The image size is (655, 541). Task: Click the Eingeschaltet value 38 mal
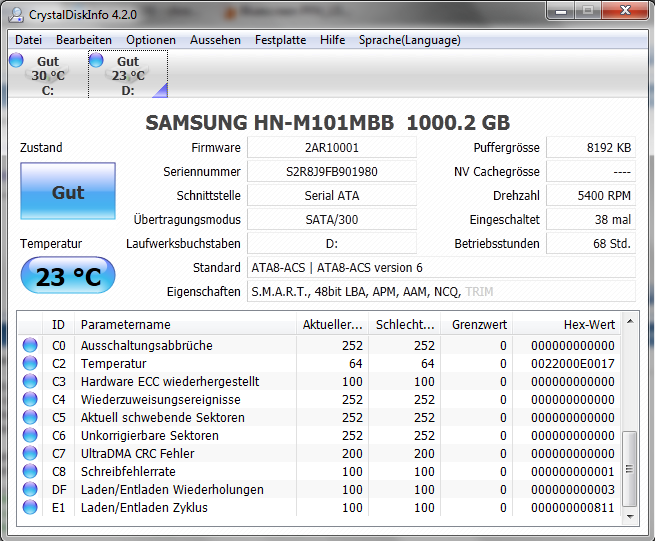[591, 220]
